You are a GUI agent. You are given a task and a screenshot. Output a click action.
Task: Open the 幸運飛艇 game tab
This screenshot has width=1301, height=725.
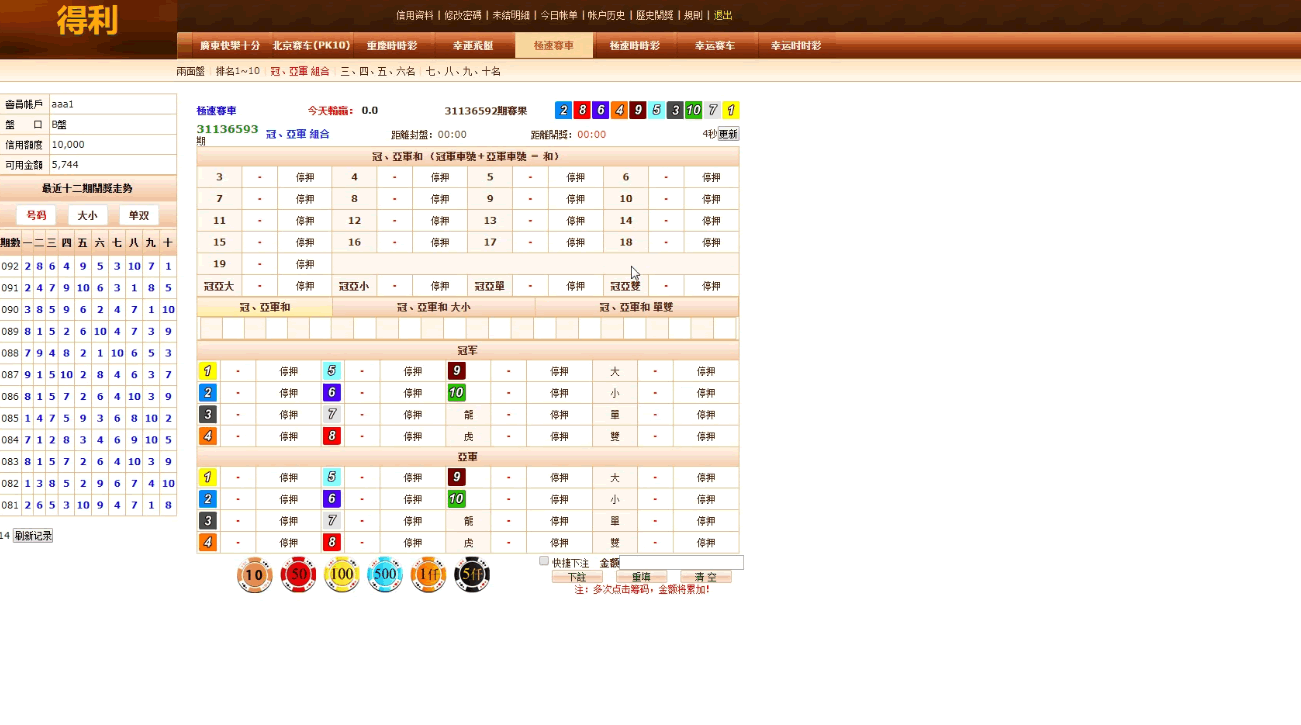473,46
